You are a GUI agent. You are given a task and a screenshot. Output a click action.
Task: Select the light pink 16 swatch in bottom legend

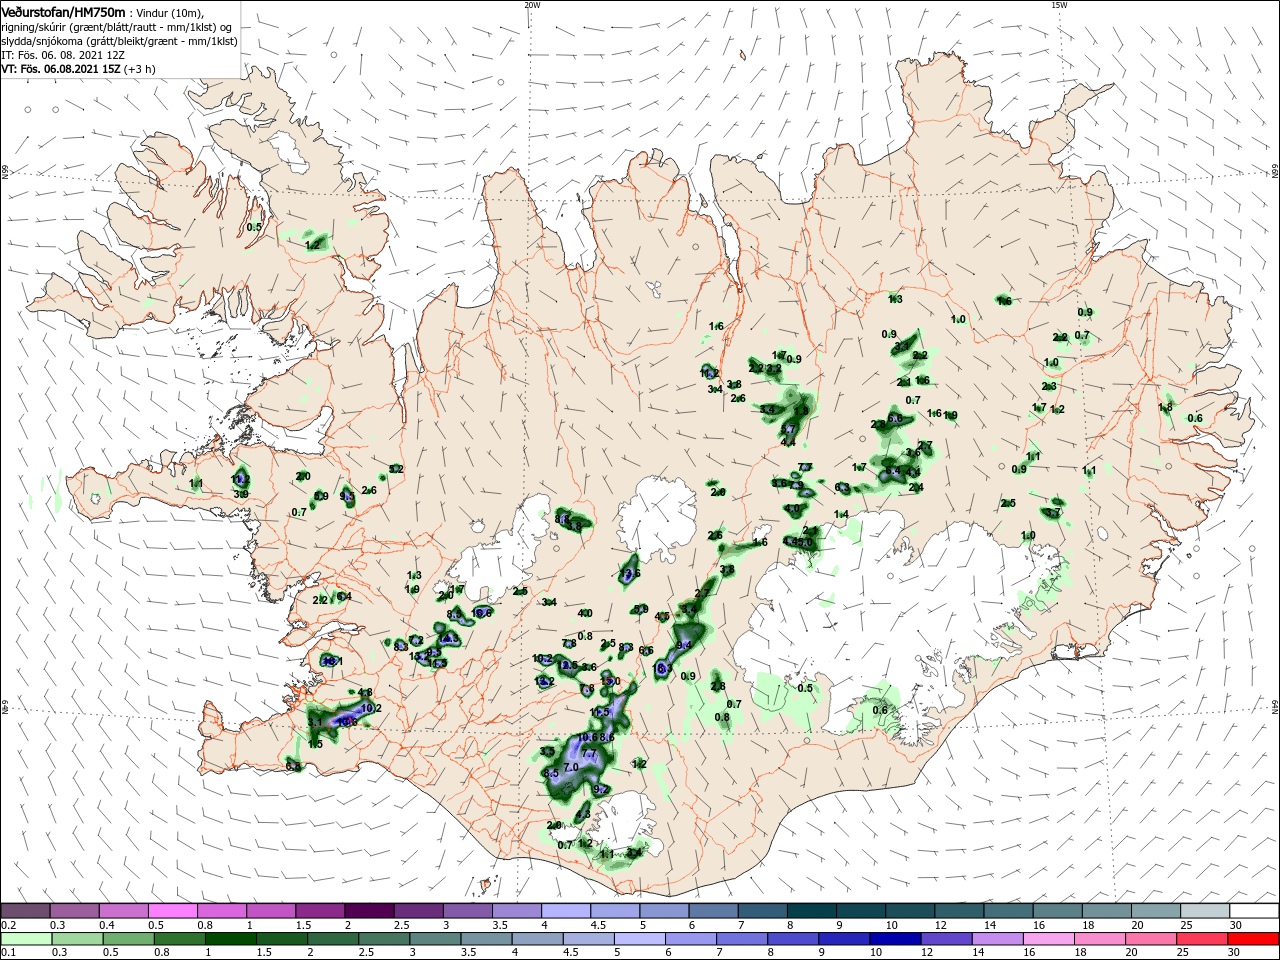coord(1050,939)
